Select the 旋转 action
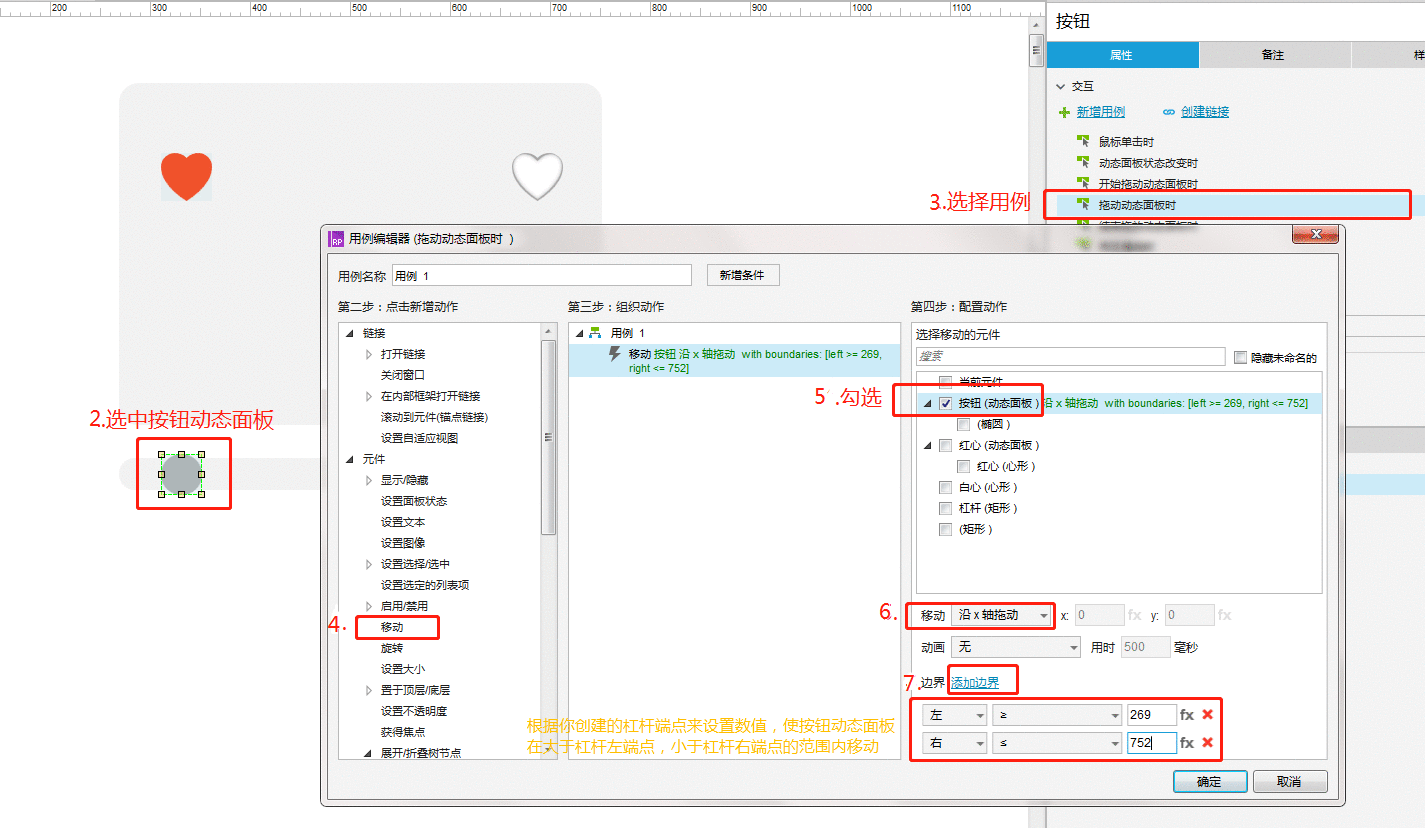 point(392,648)
